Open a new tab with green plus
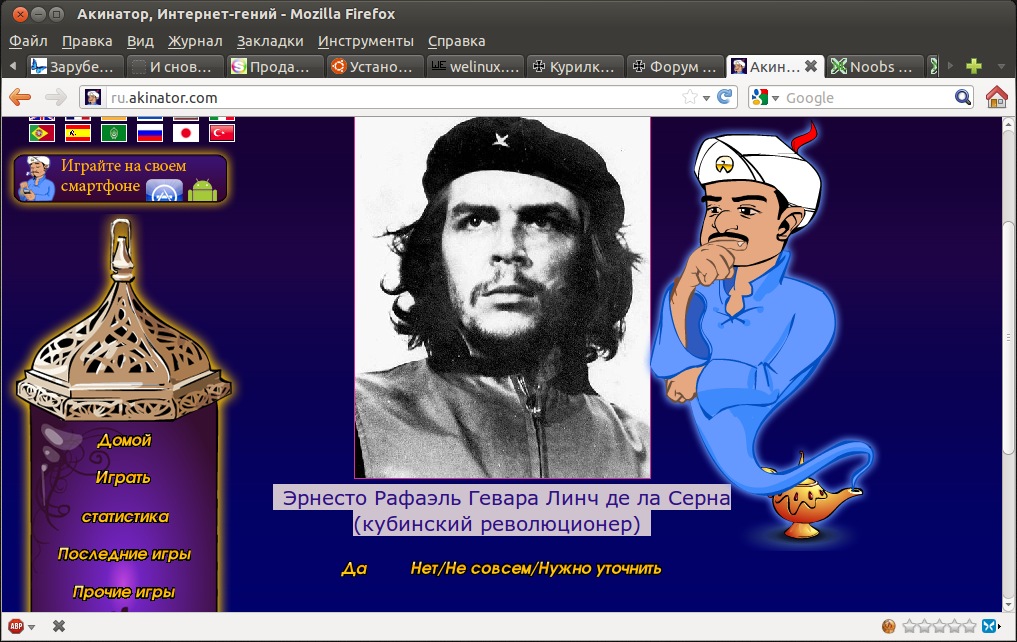 coord(974,66)
